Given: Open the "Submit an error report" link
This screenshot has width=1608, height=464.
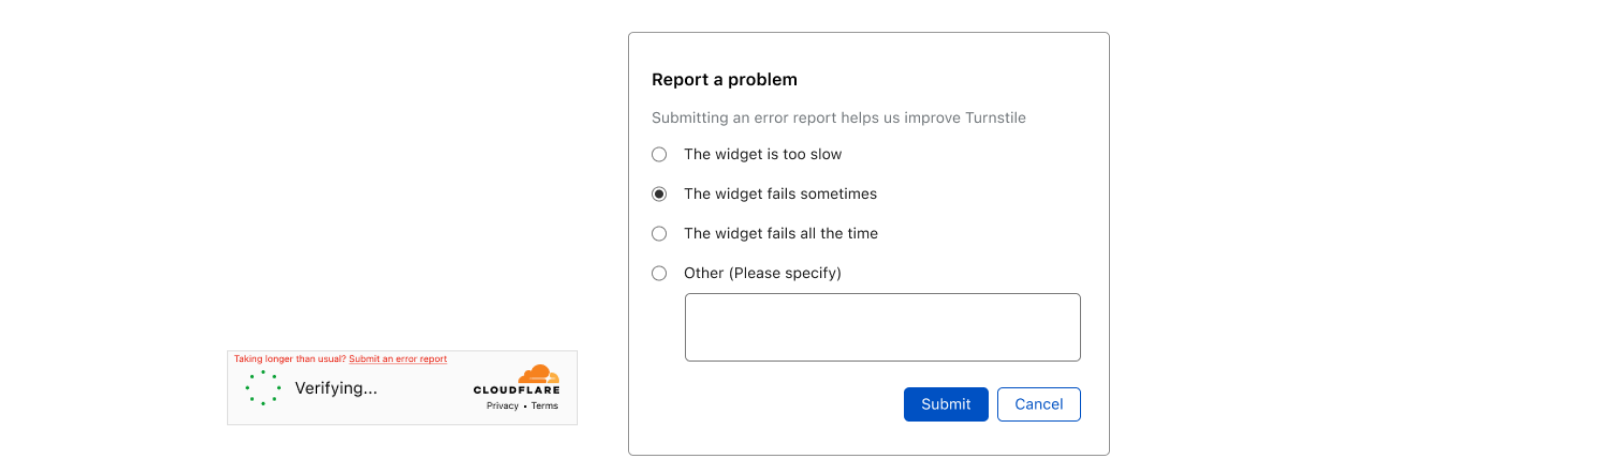Looking at the screenshot, I should click(x=398, y=359).
